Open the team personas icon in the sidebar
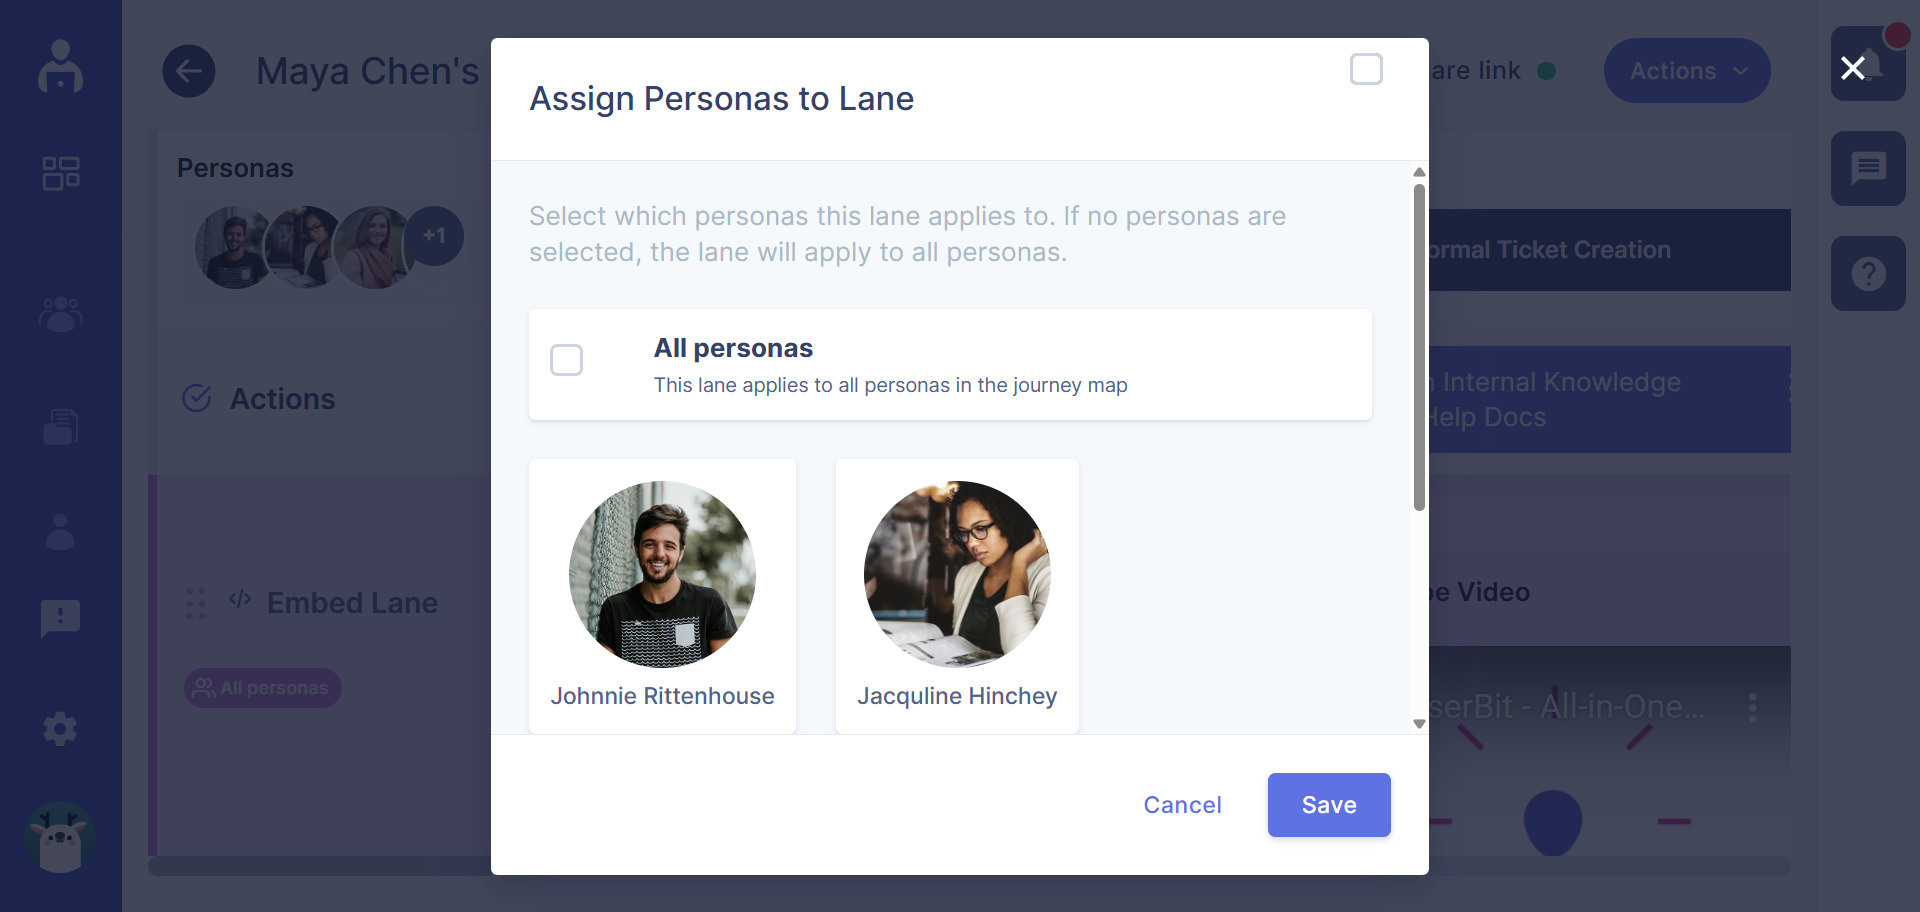This screenshot has height=912, width=1920. point(60,315)
